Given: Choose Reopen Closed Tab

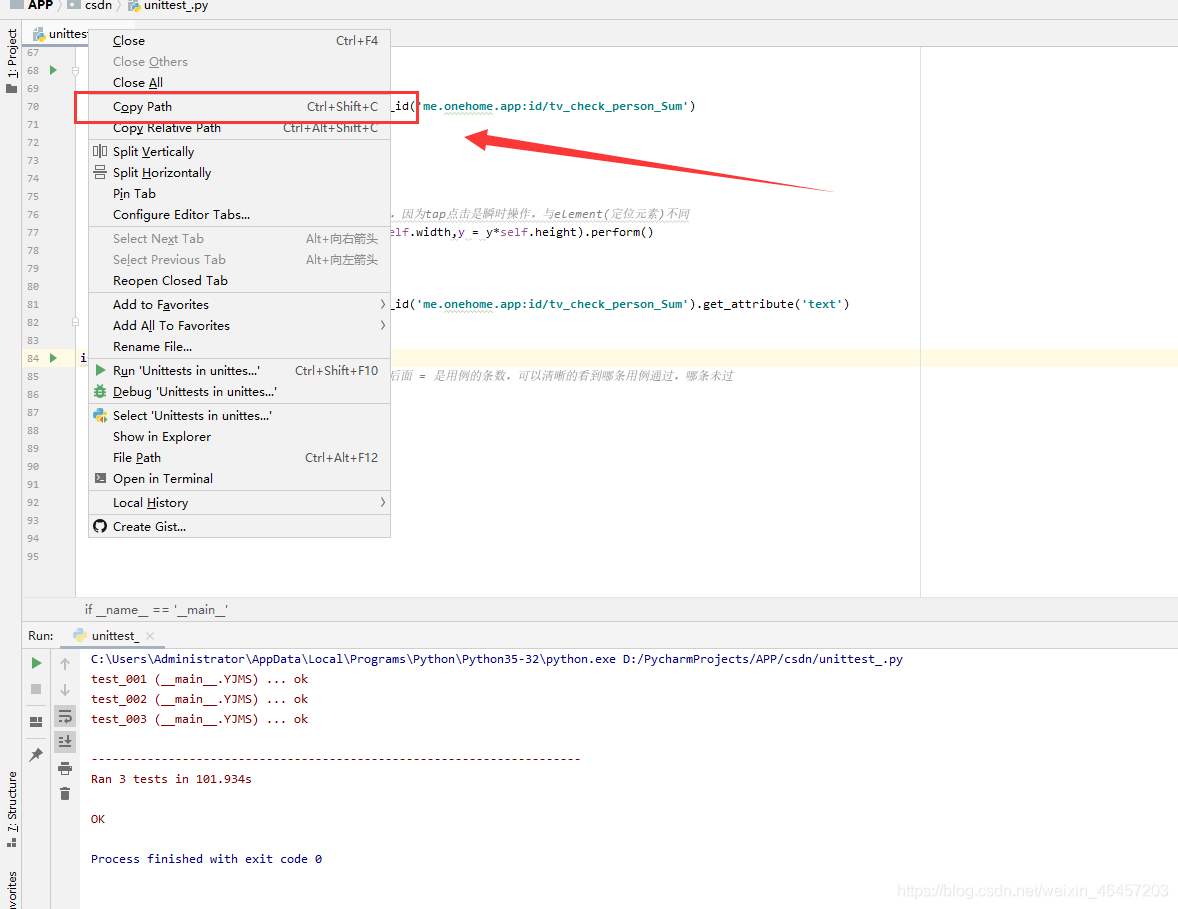Looking at the screenshot, I should pos(239,281).
